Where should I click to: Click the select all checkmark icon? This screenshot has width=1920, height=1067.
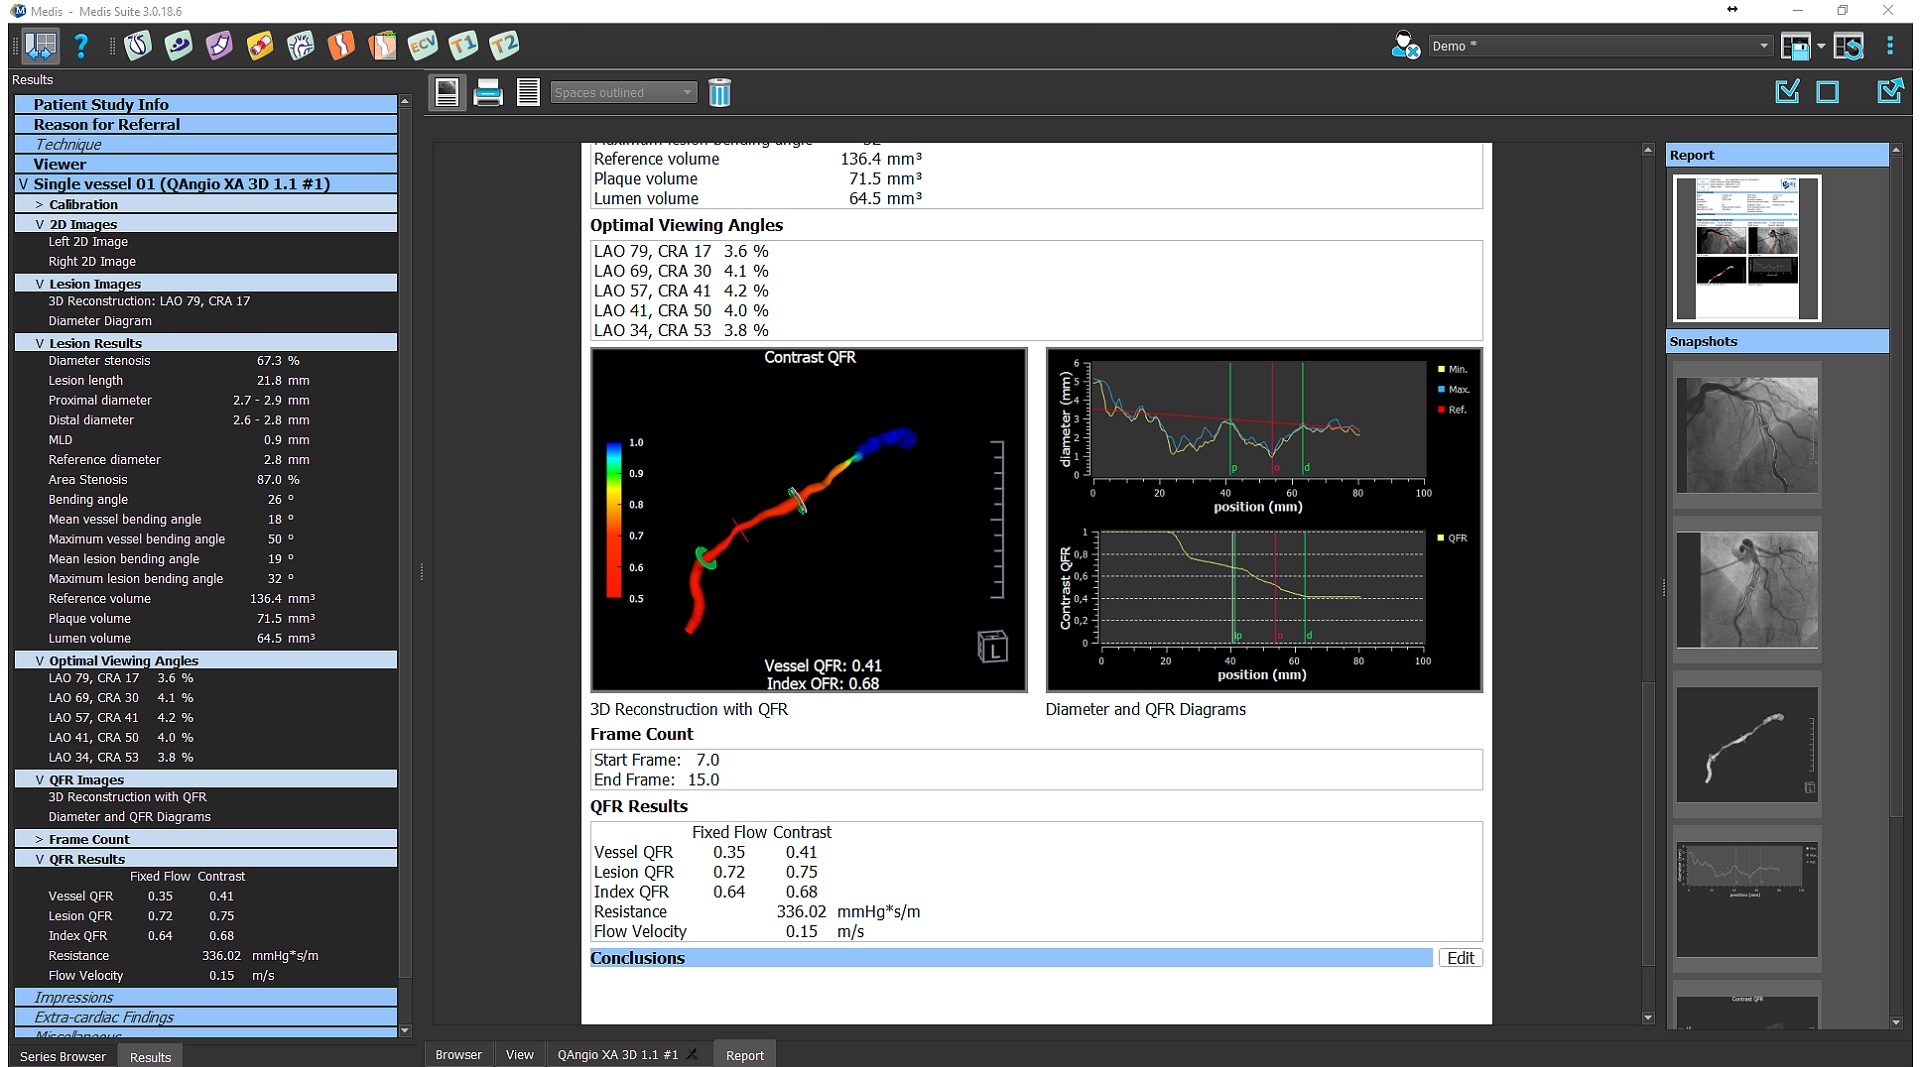point(1787,92)
